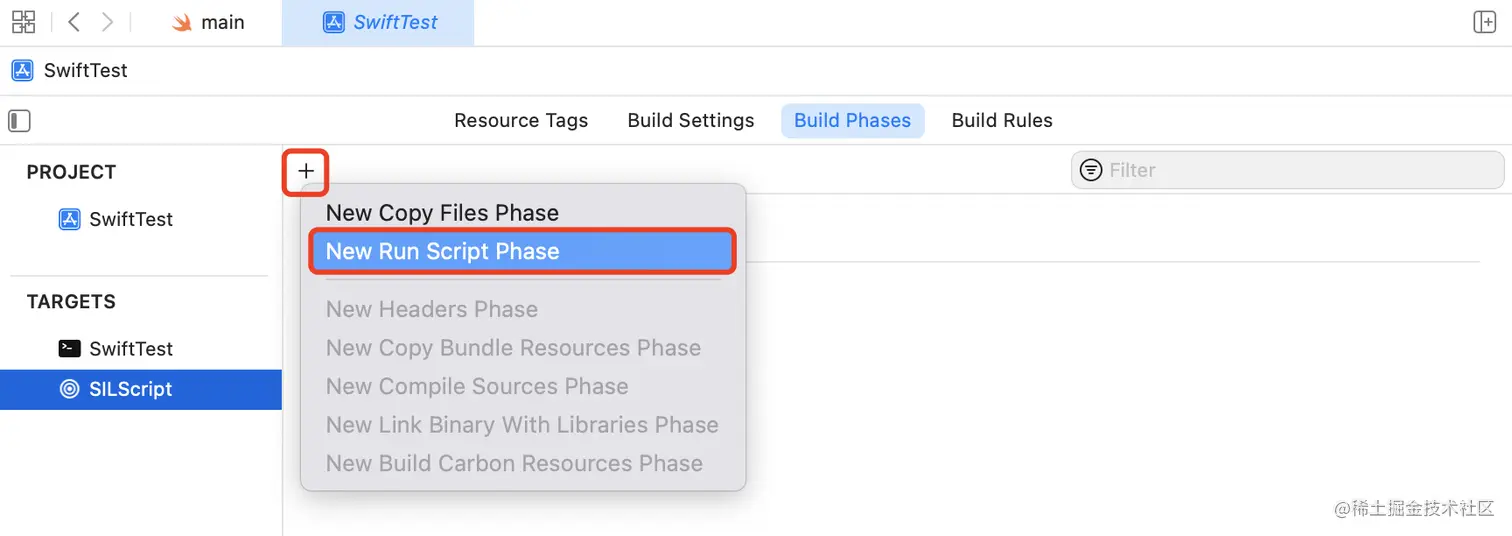
Task: Open the main Swift file tab
Action: pyautogui.click(x=208, y=22)
